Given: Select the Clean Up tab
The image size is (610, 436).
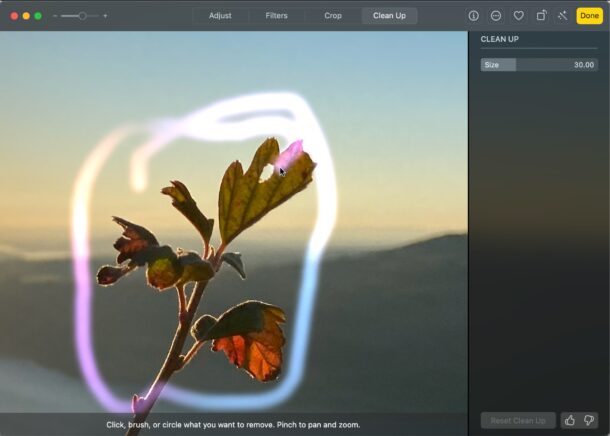Looking at the screenshot, I should [x=389, y=16].
